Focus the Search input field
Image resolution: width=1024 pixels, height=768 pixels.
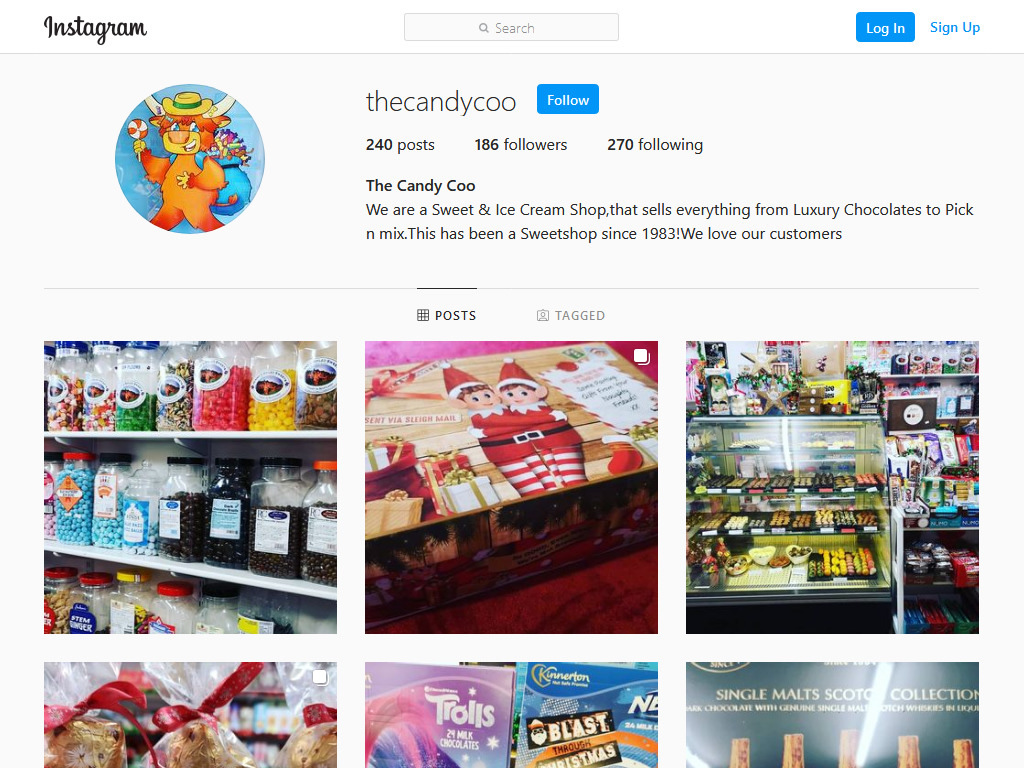pos(511,27)
